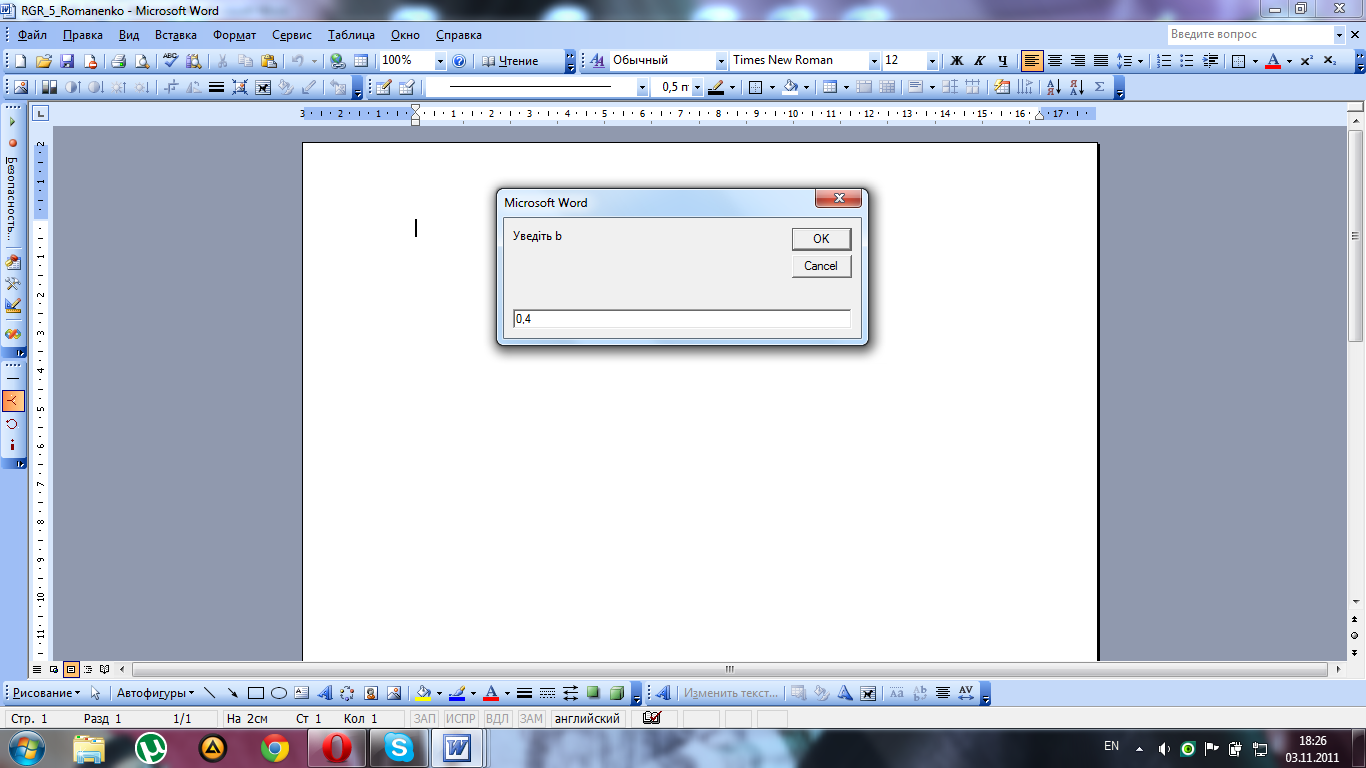Toggle italic formatting (К)
Viewport: 1366px width, 768px height.
[x=979, y=61]
